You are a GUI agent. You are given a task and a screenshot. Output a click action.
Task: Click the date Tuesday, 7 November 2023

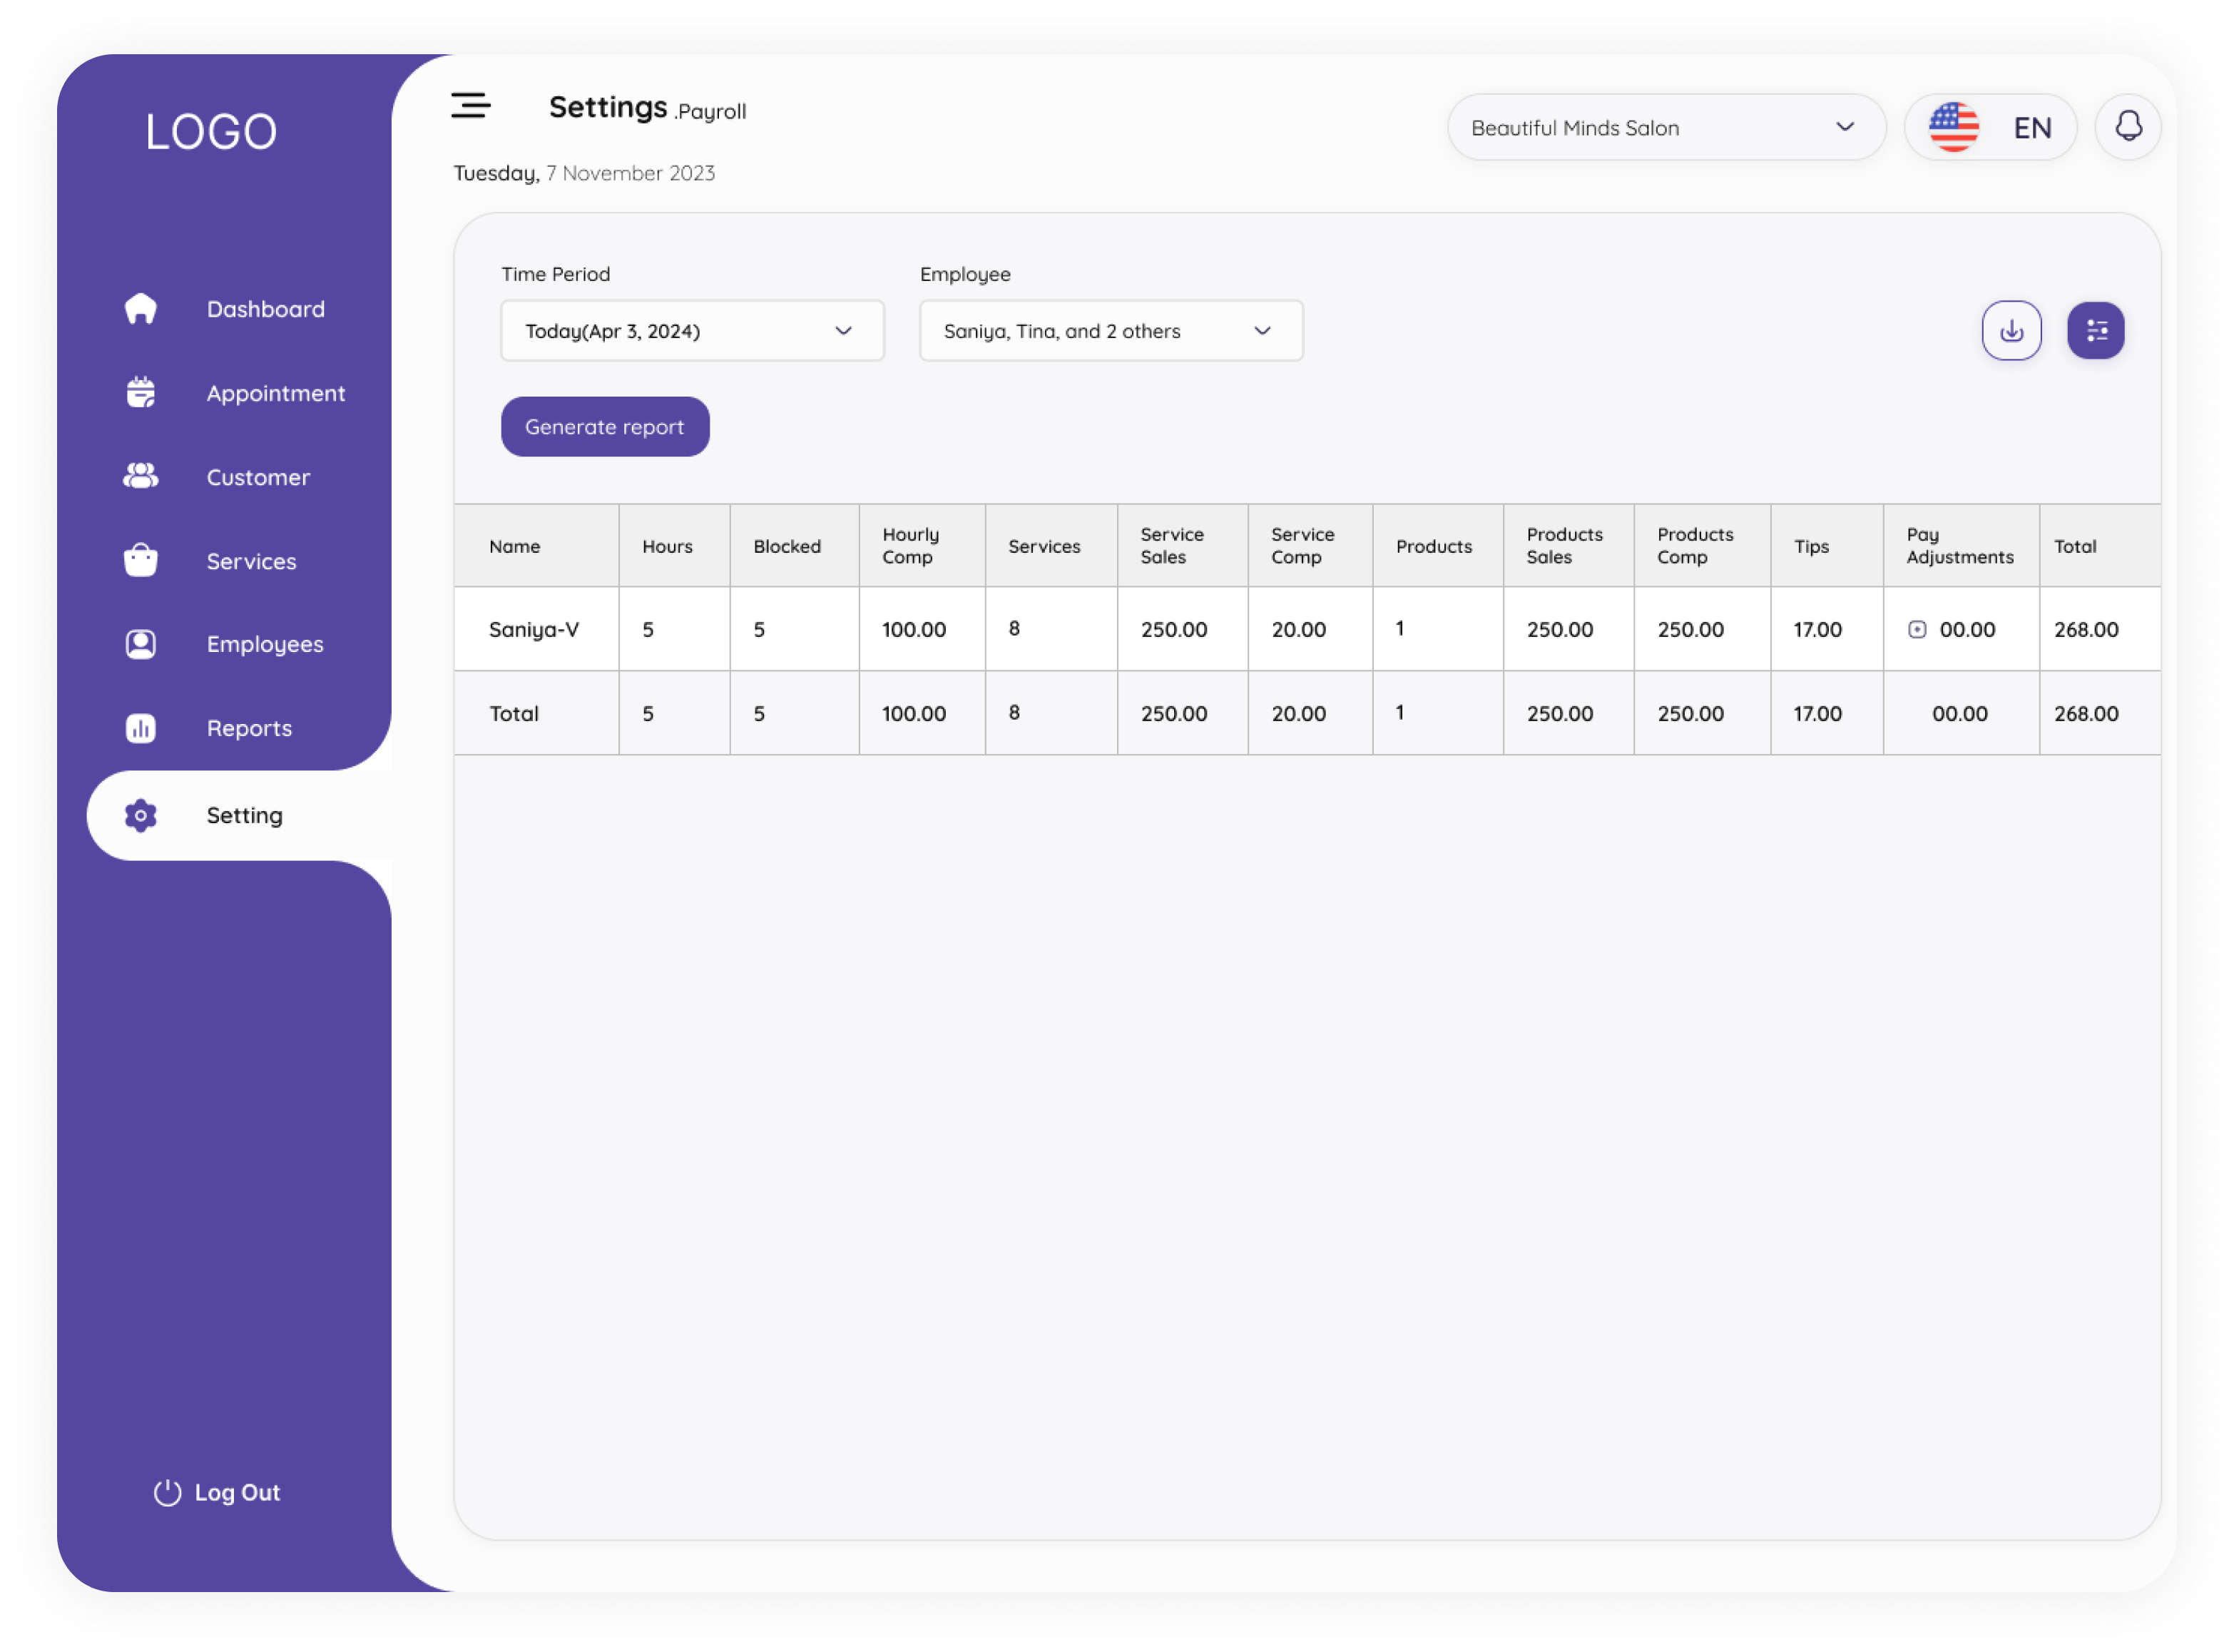point(584,173)
